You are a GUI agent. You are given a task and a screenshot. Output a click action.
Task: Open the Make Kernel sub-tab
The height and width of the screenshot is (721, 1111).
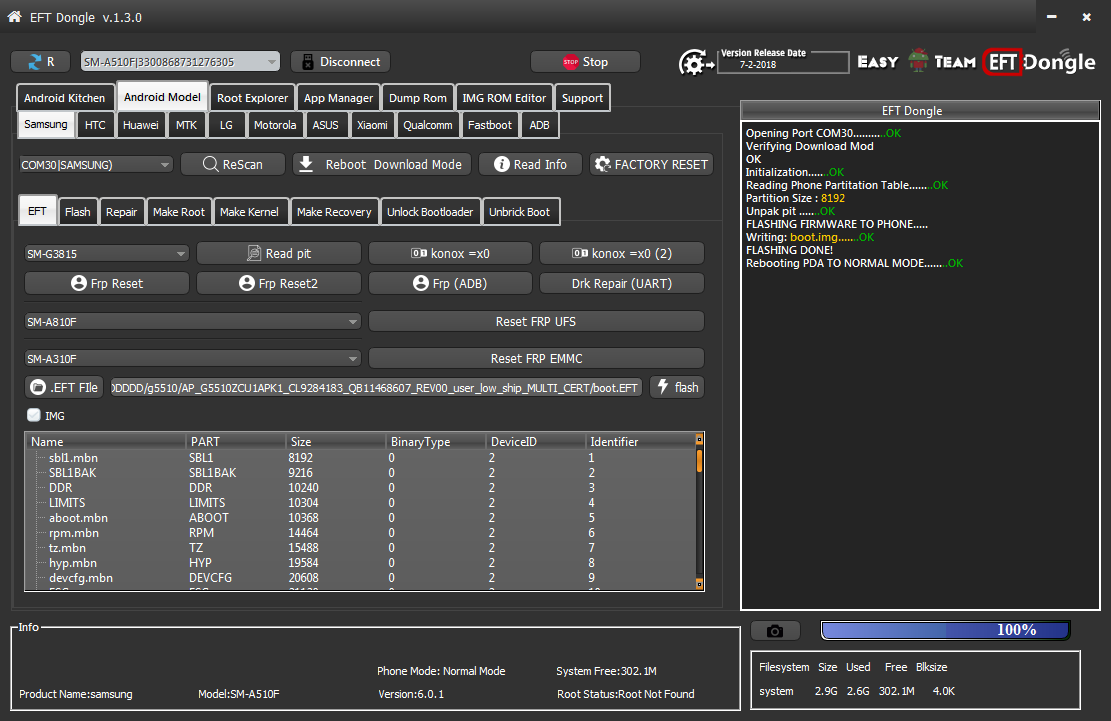click(249, 212)
